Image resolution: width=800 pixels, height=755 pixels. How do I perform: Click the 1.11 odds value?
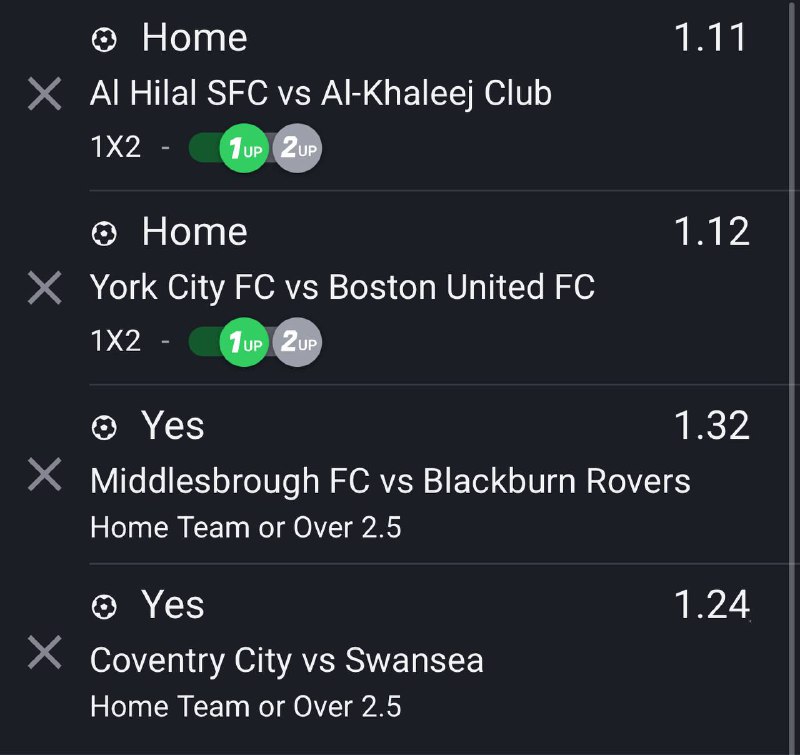click(710, 38)
